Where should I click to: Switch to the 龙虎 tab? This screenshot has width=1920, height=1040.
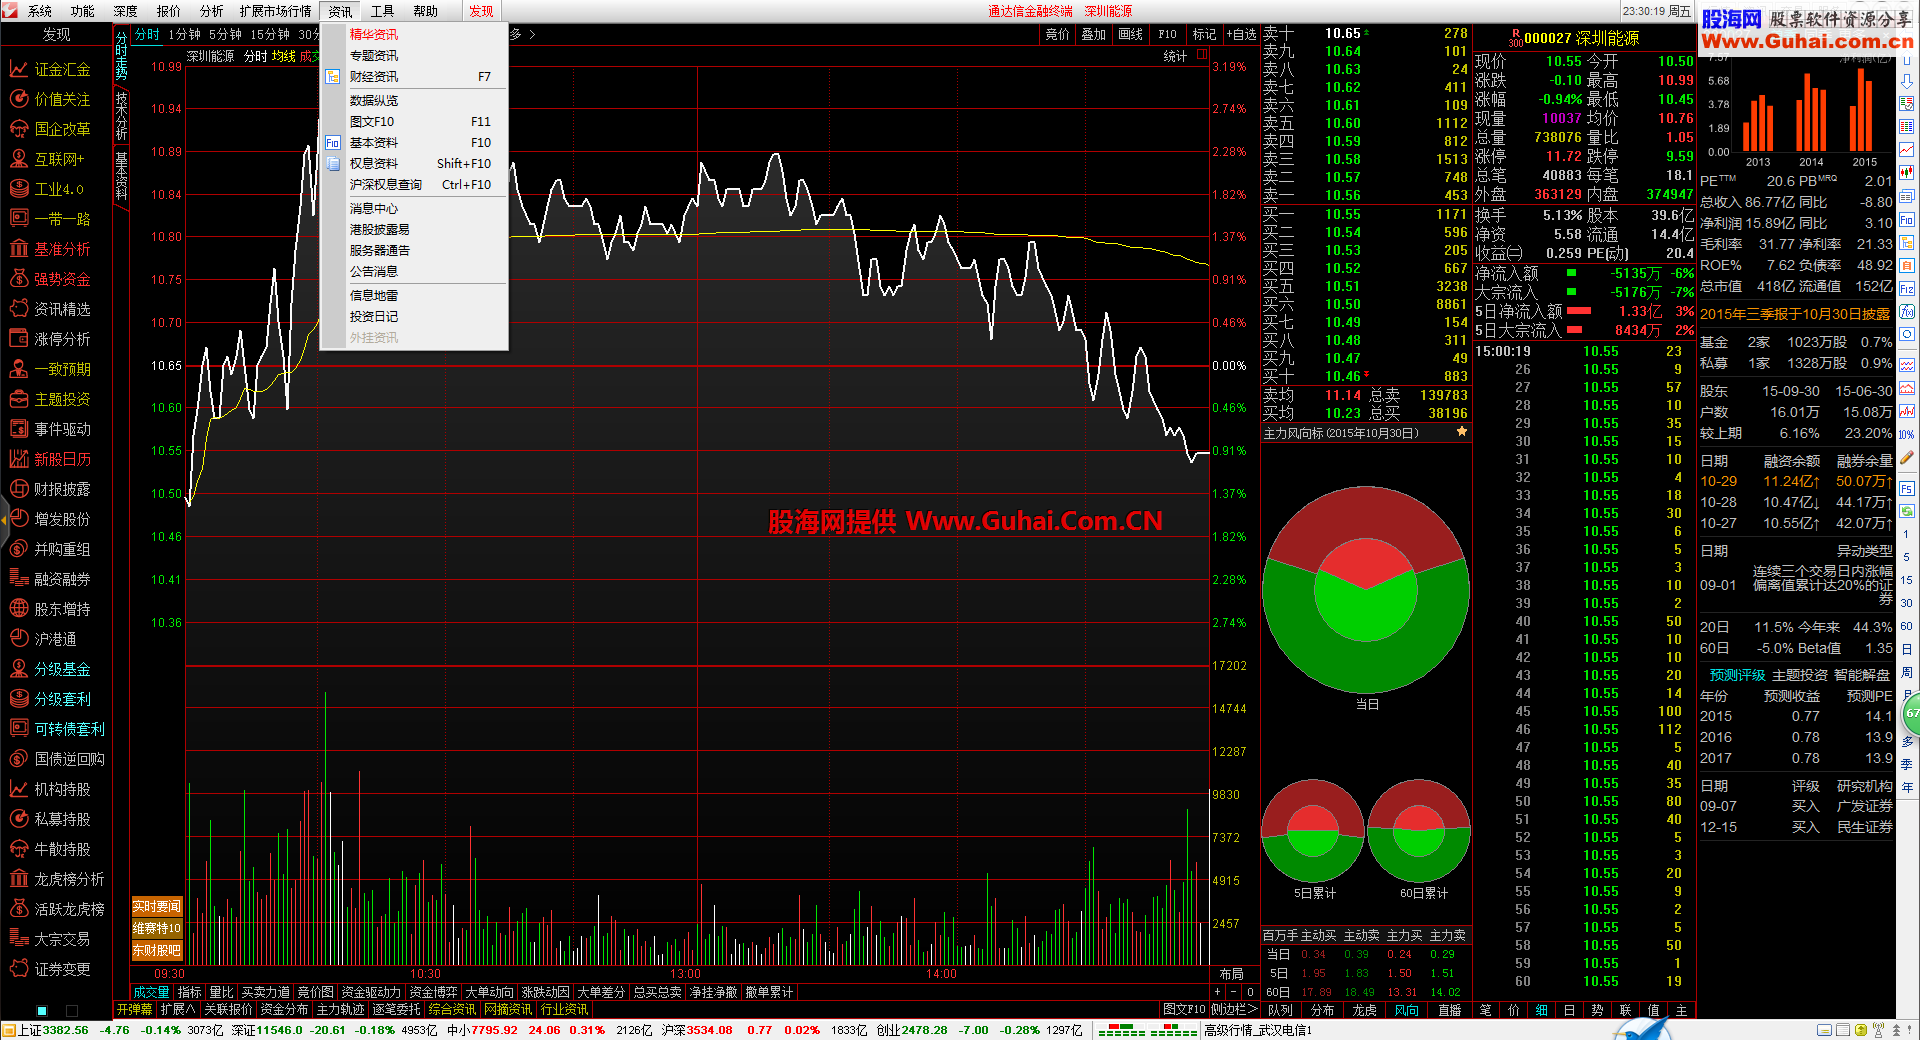click(x=1364, y=1010)
